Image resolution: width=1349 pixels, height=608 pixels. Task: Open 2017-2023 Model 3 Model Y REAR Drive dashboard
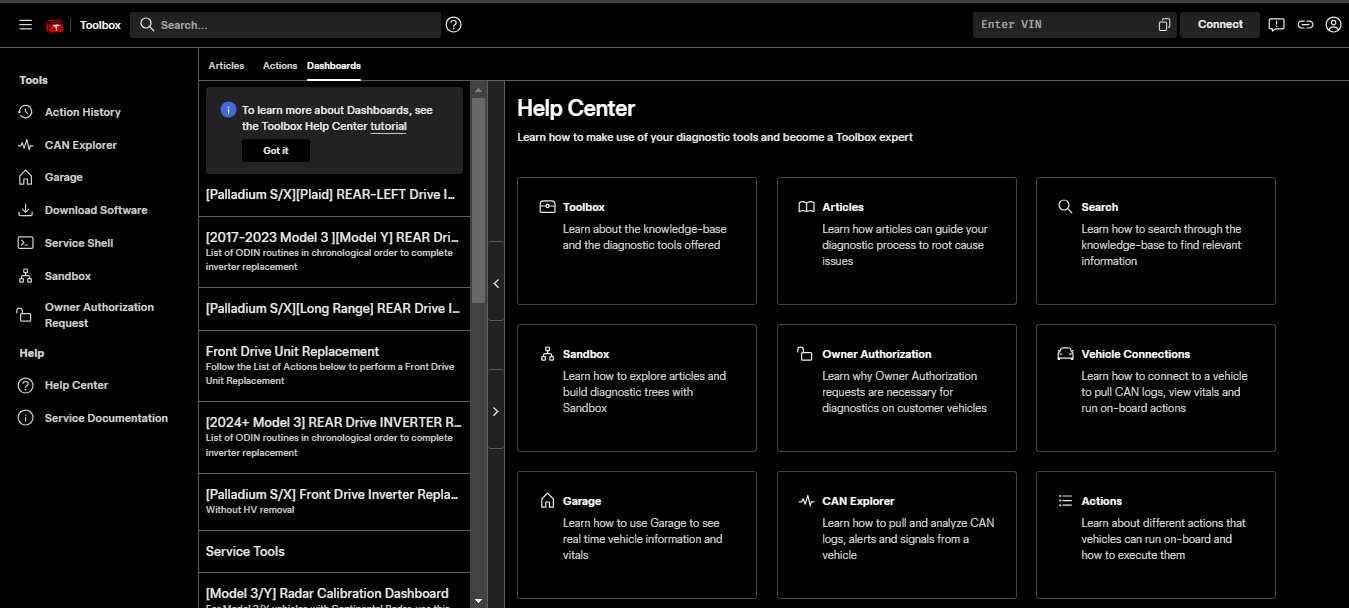click(x=334, y=252)
